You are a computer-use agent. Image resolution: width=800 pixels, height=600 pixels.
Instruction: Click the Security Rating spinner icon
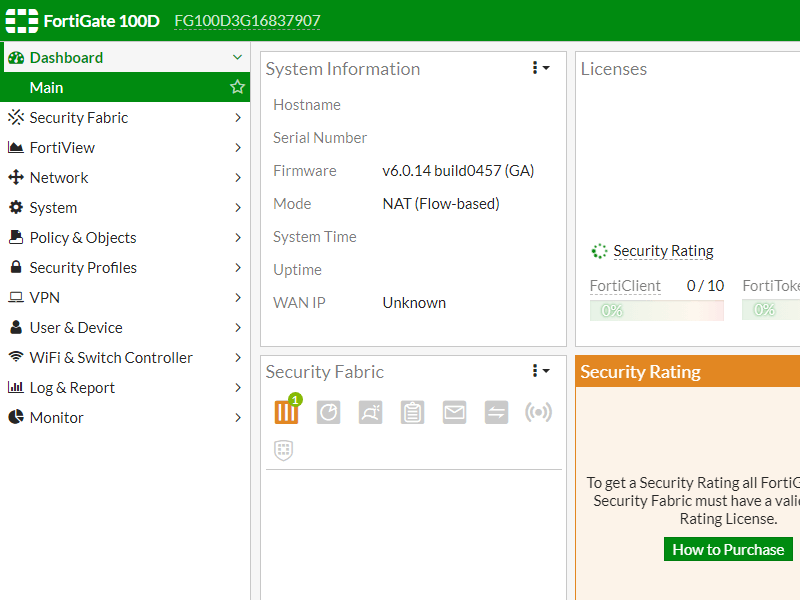599,251
